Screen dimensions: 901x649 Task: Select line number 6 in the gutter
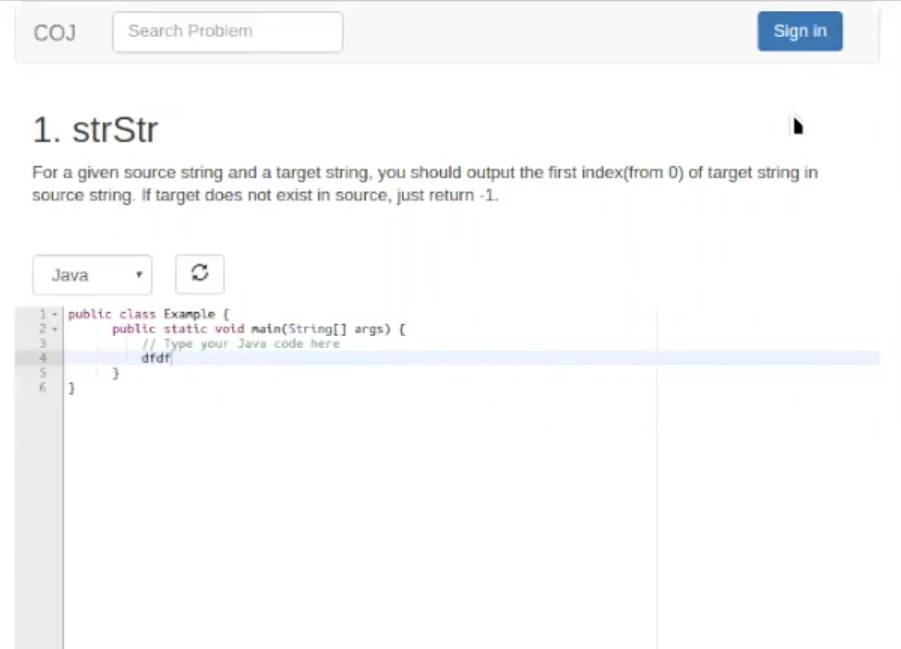(43, 387)
